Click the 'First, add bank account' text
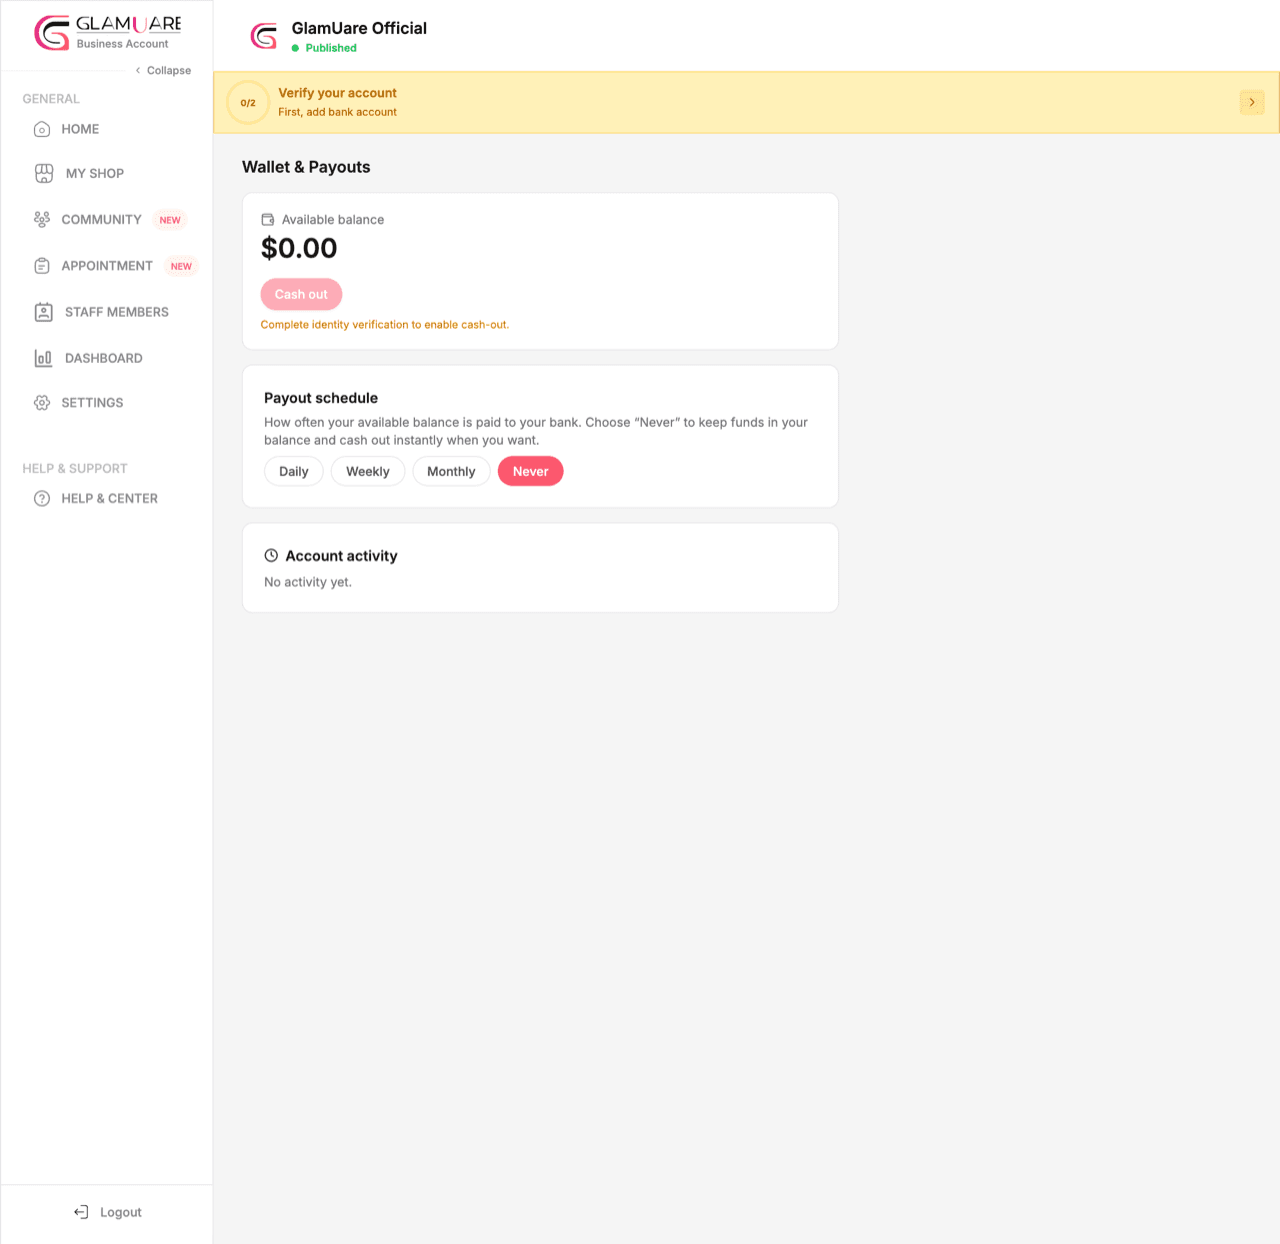 point(337,112)
